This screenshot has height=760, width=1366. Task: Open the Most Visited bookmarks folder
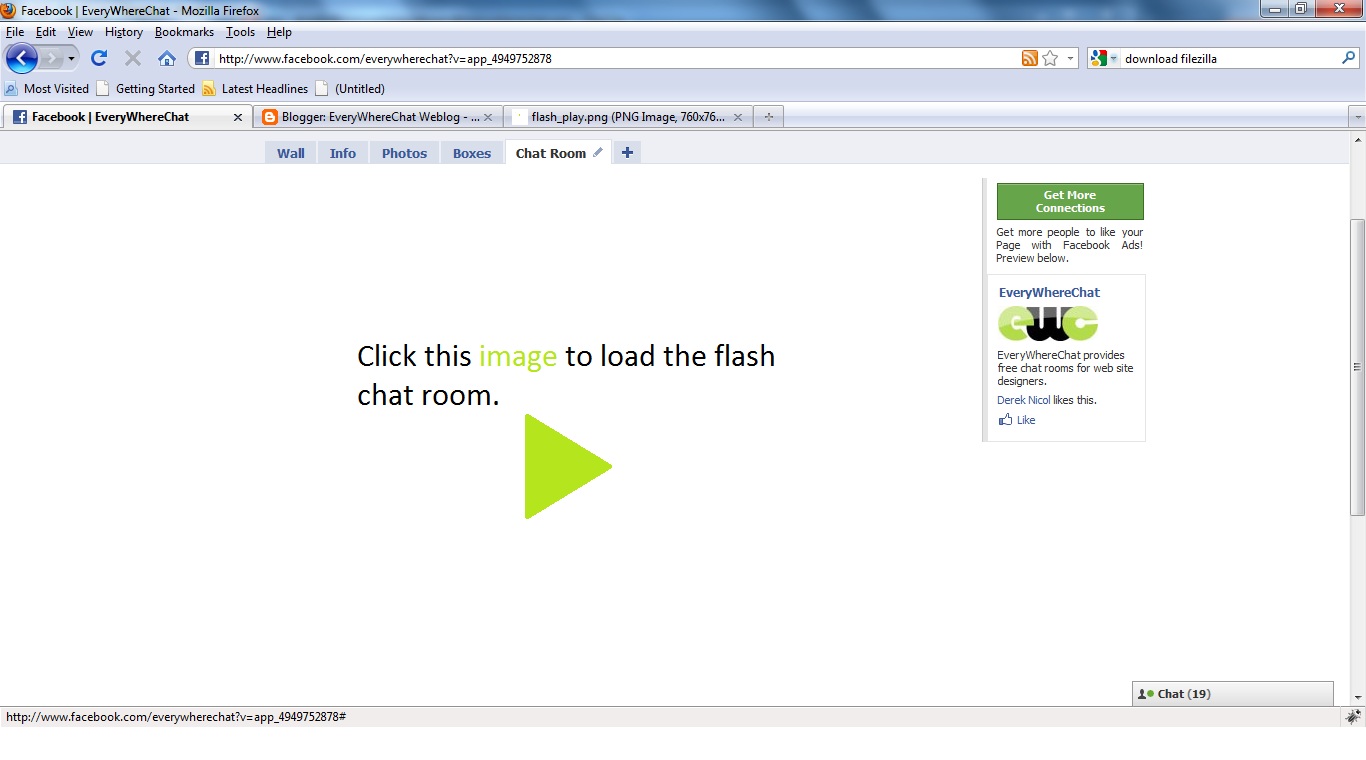tap(47, 88)
